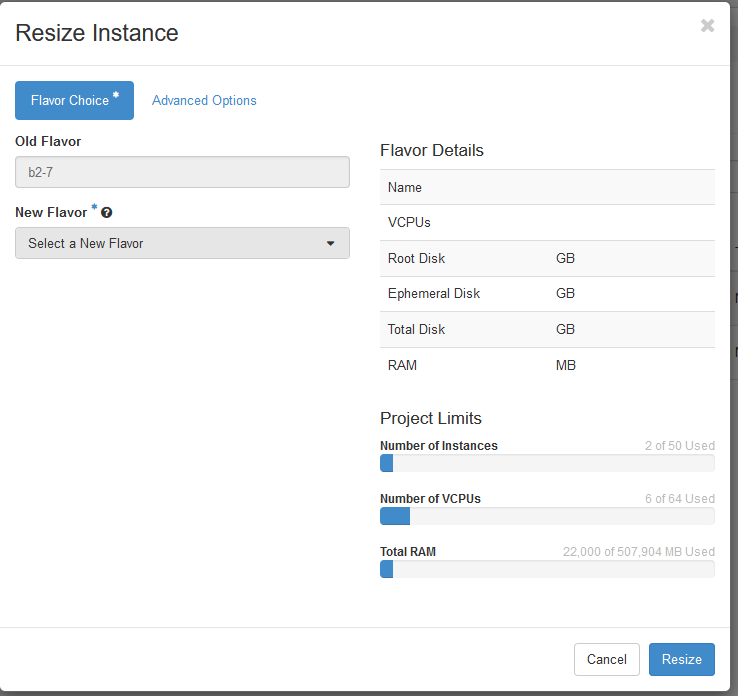Select the Name row in Flavor Details
This screenshot has width=738, height=696.
(547, 187)
